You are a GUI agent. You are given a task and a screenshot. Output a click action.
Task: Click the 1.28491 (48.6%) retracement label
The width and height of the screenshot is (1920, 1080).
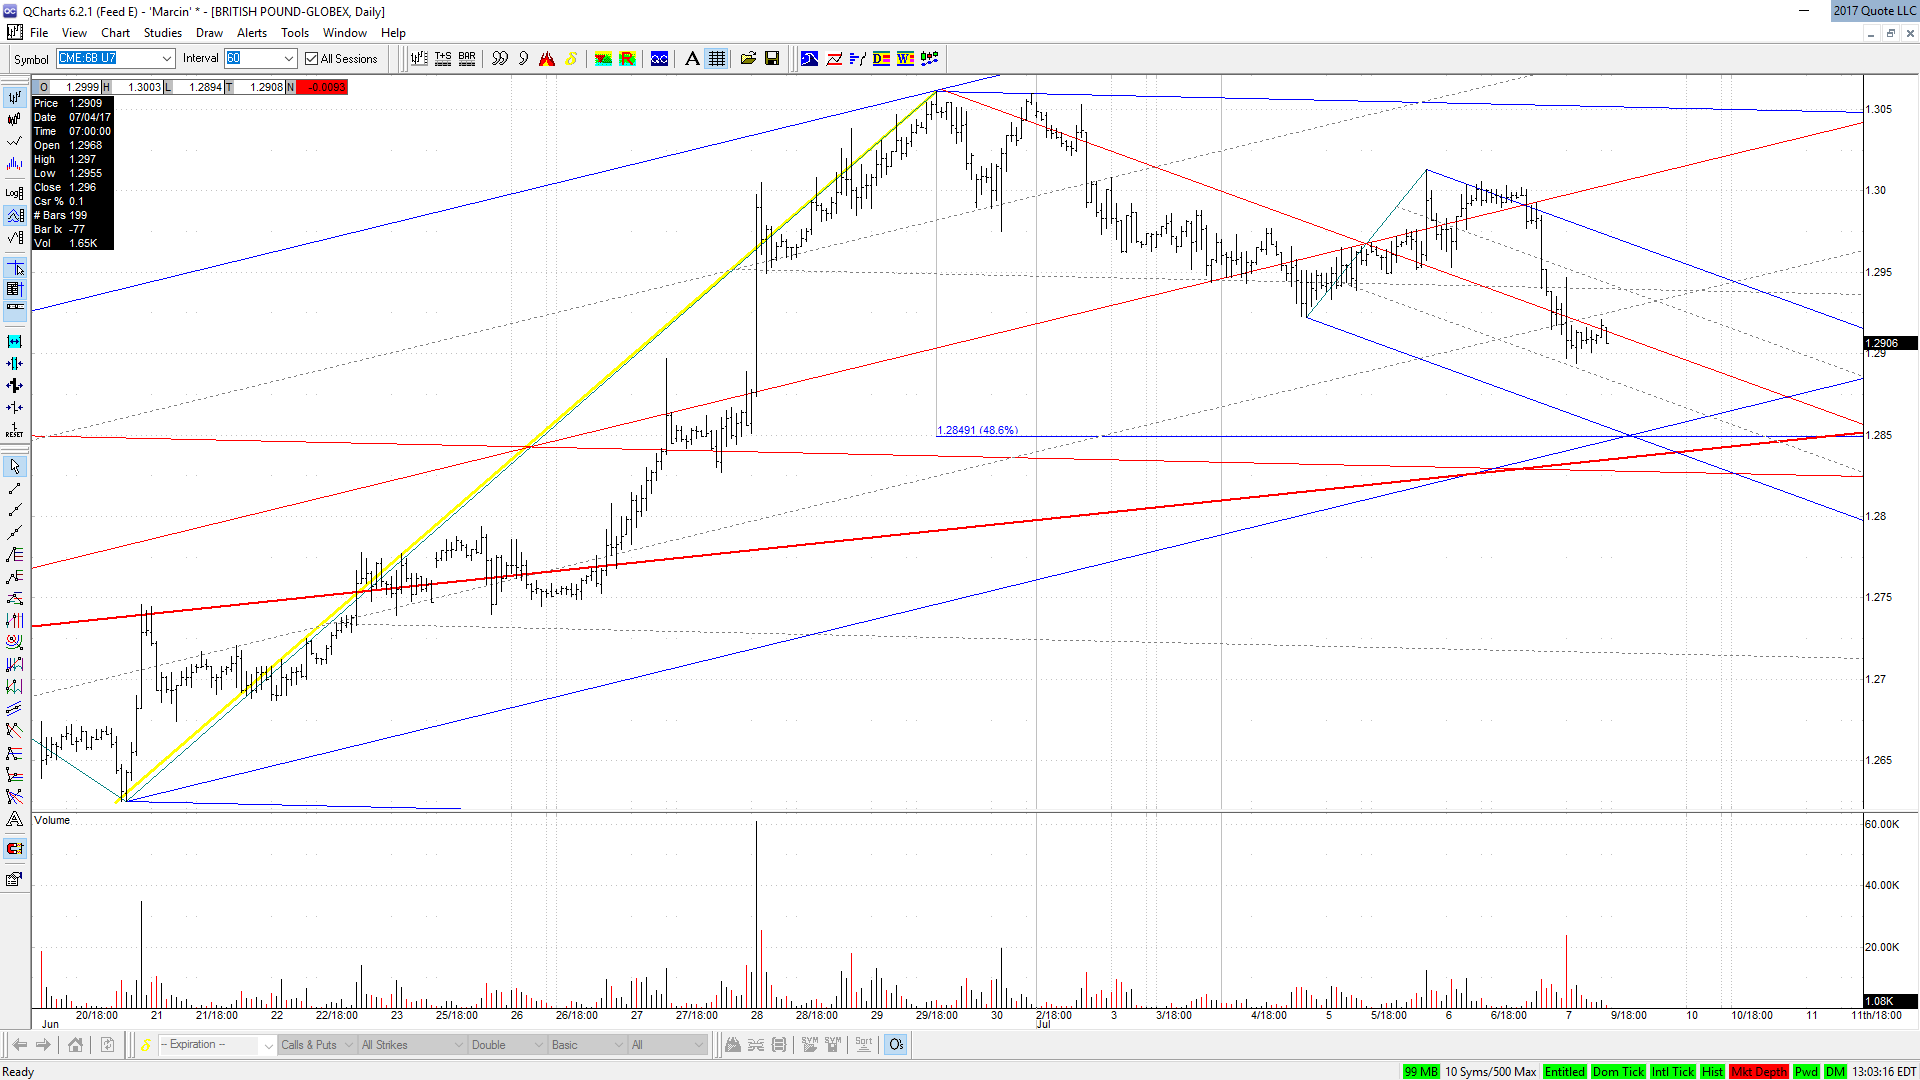(x=977, y=430)
